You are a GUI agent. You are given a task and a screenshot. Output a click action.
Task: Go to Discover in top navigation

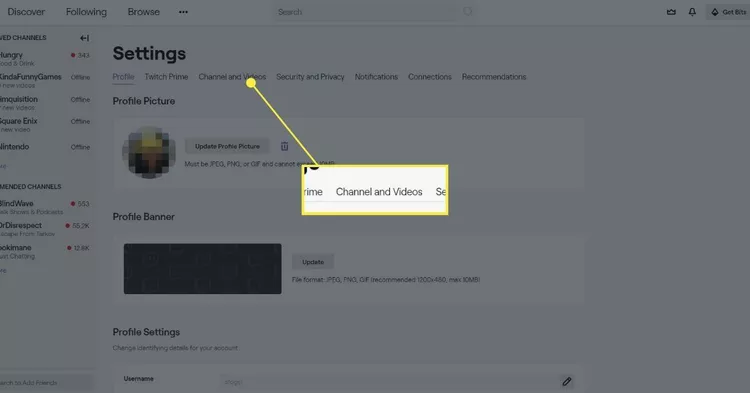tap(26, 12)
